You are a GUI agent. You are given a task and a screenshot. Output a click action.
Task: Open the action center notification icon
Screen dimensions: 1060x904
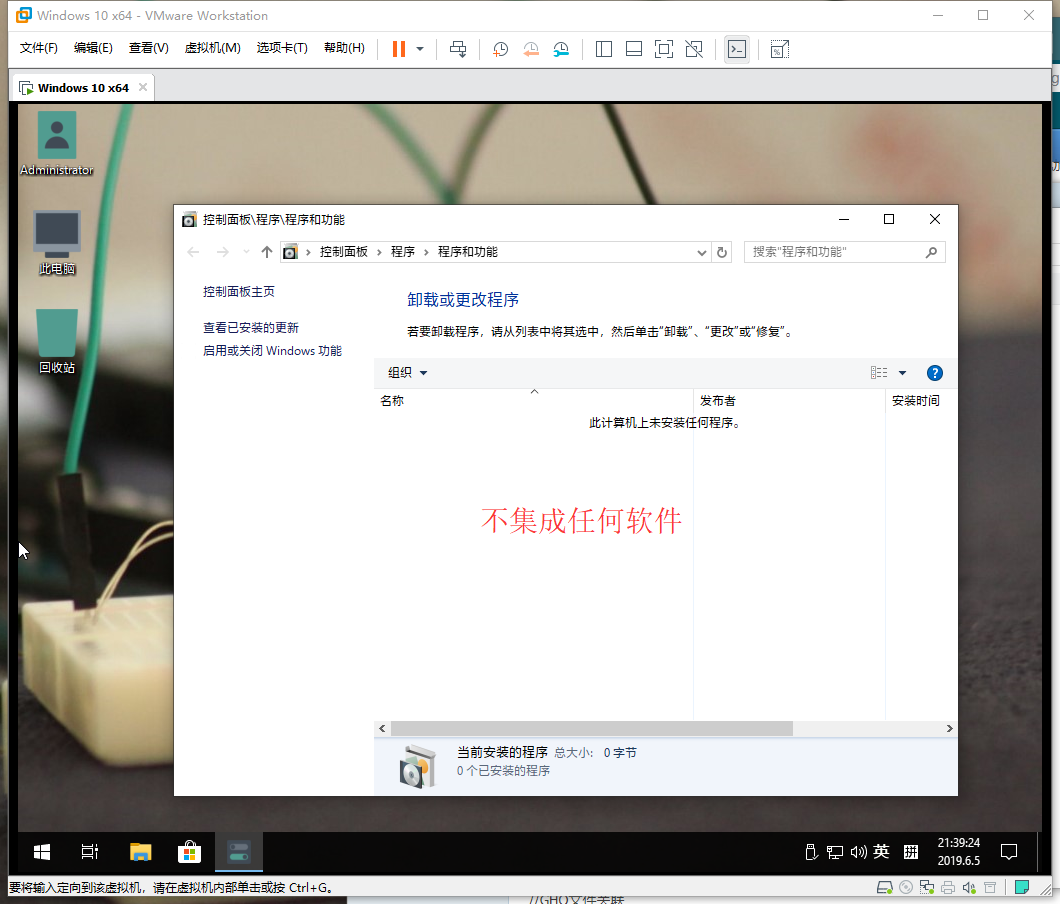(1009, 852)
